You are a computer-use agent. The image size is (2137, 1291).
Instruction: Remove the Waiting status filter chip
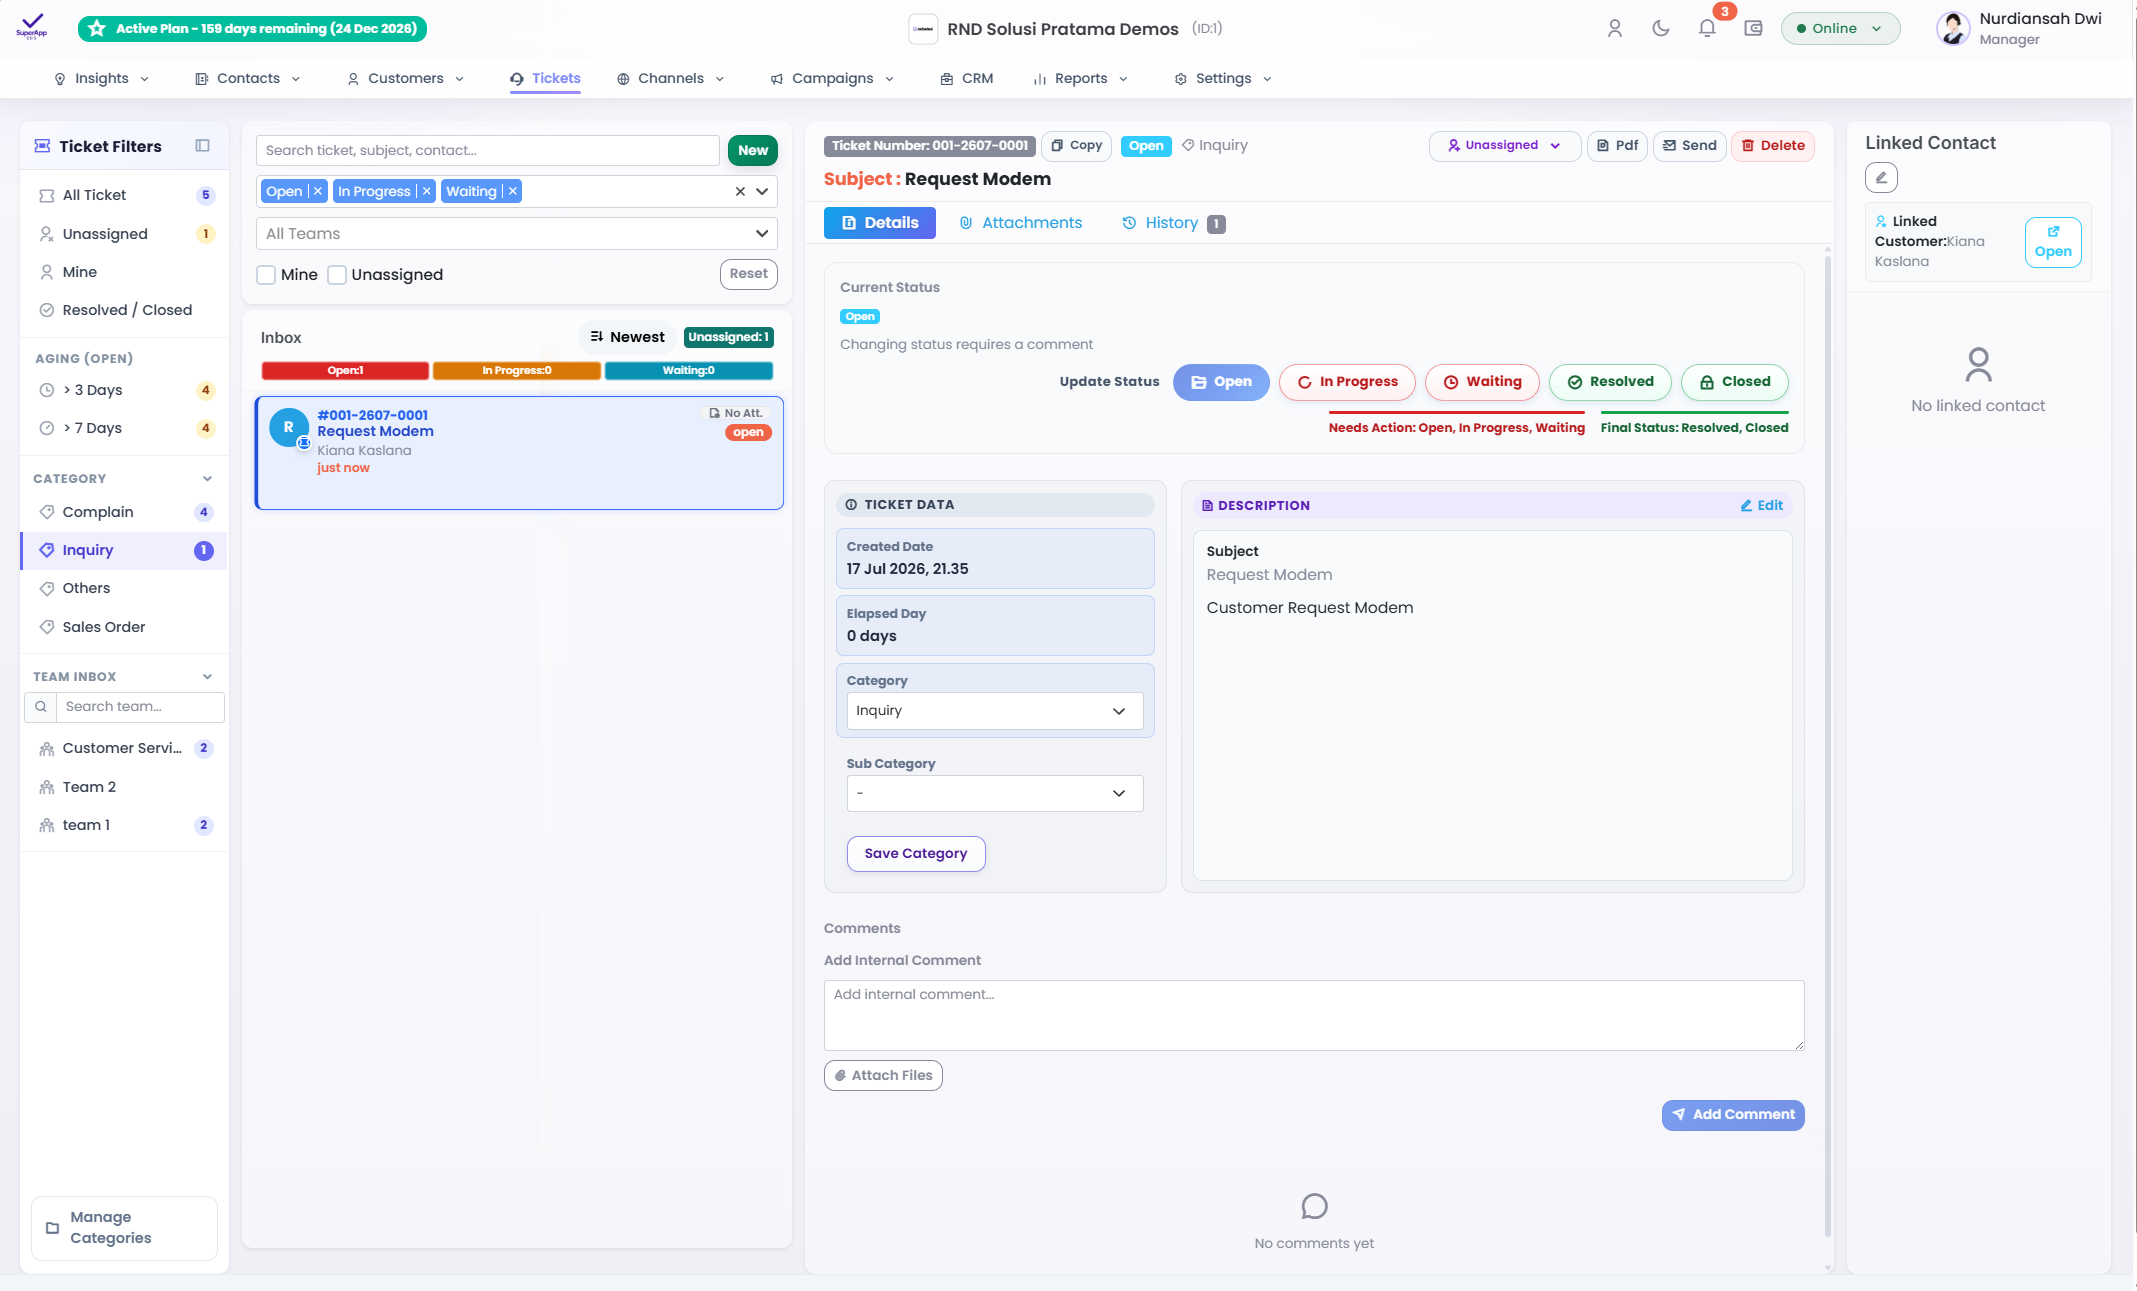pyautogui.click(x=513, y=191)
